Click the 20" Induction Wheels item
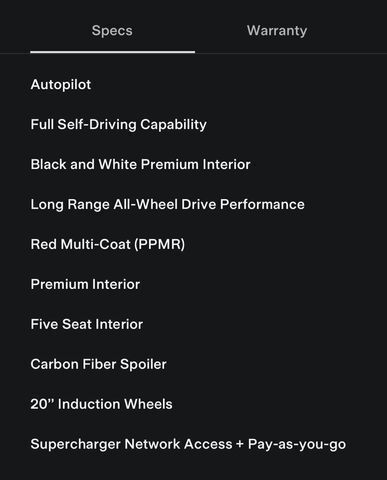Screen dimensions: 387x480 (x=101, y=404)
